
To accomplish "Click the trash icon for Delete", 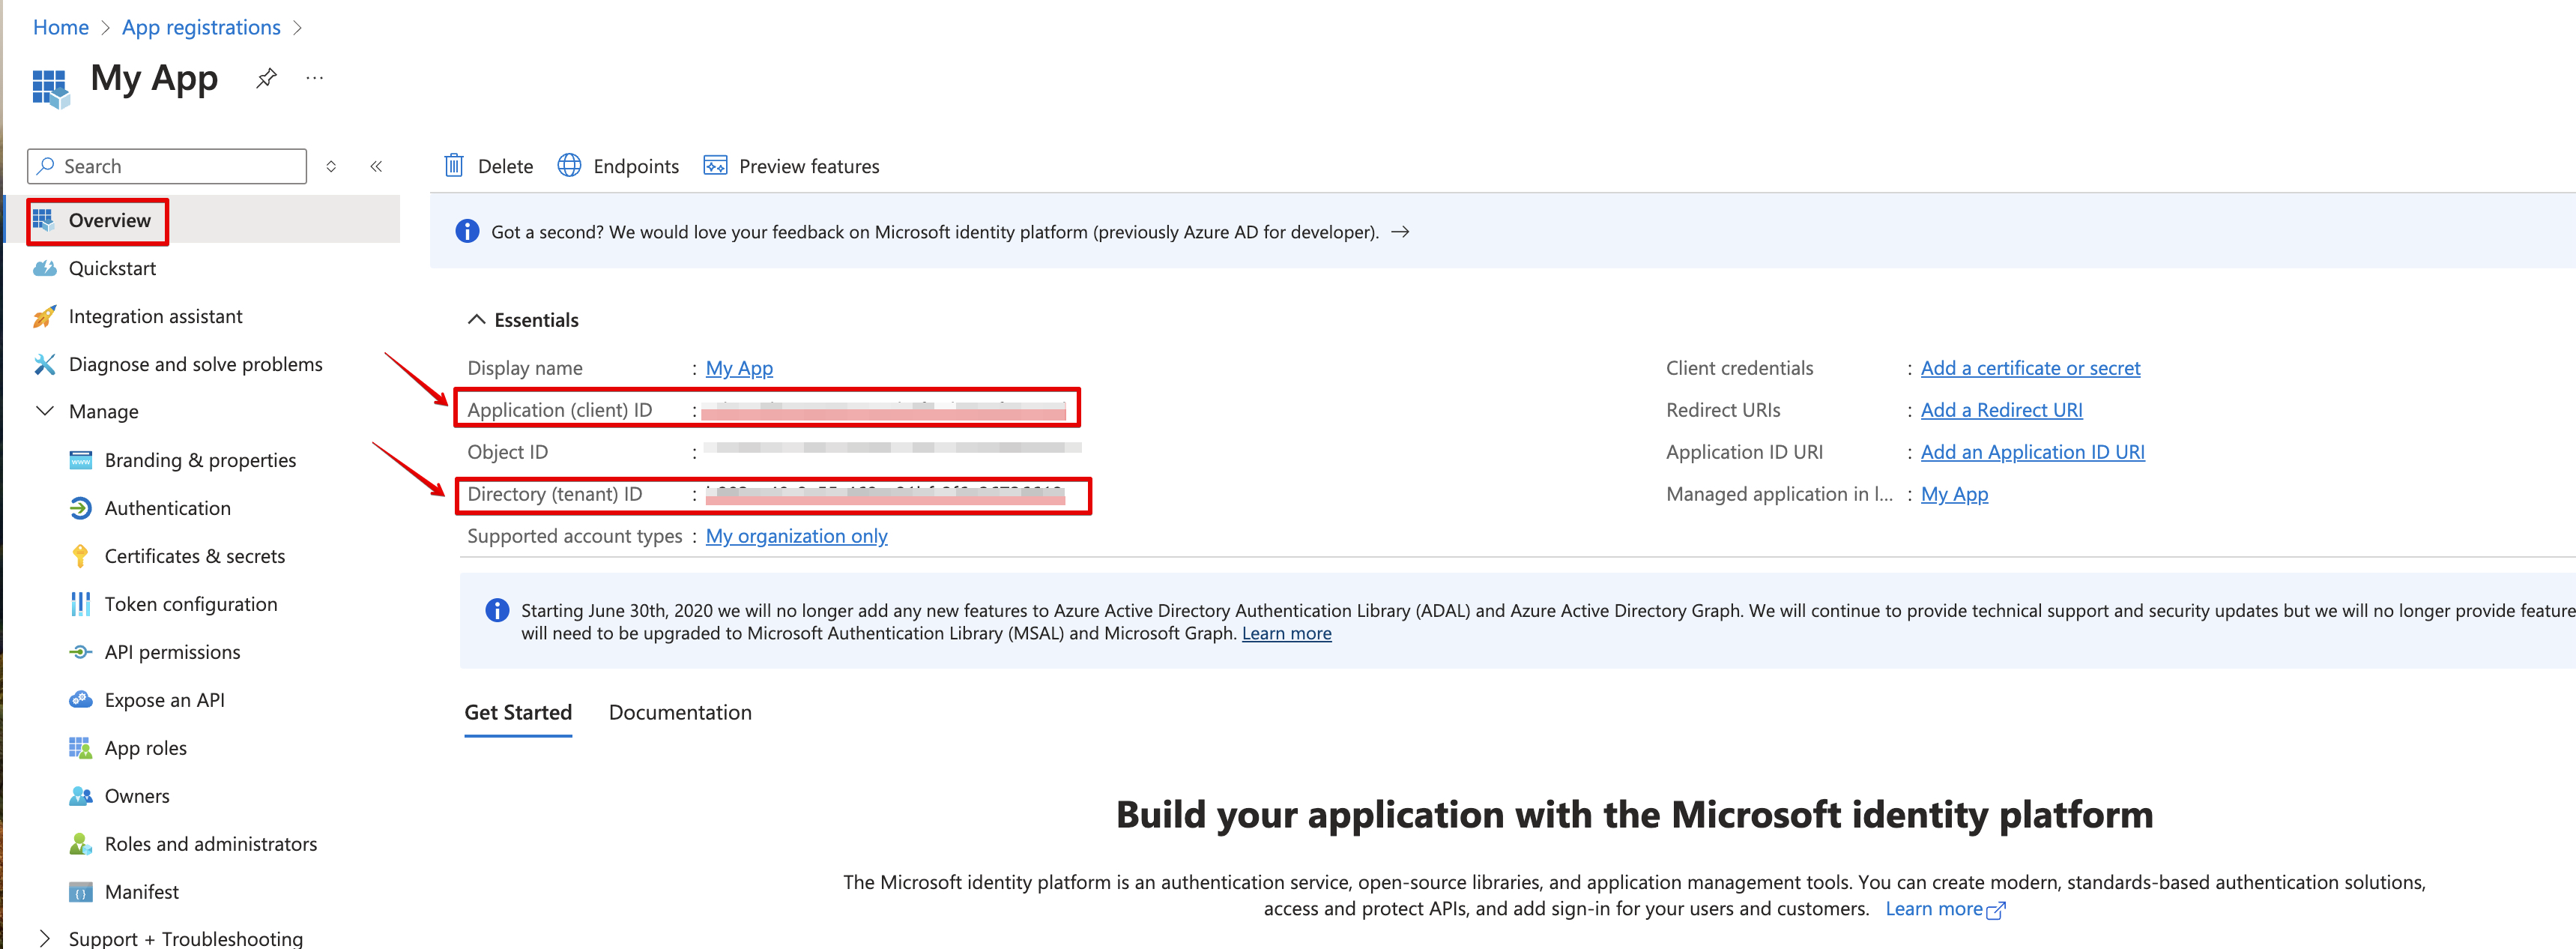I will click(454, 166).
